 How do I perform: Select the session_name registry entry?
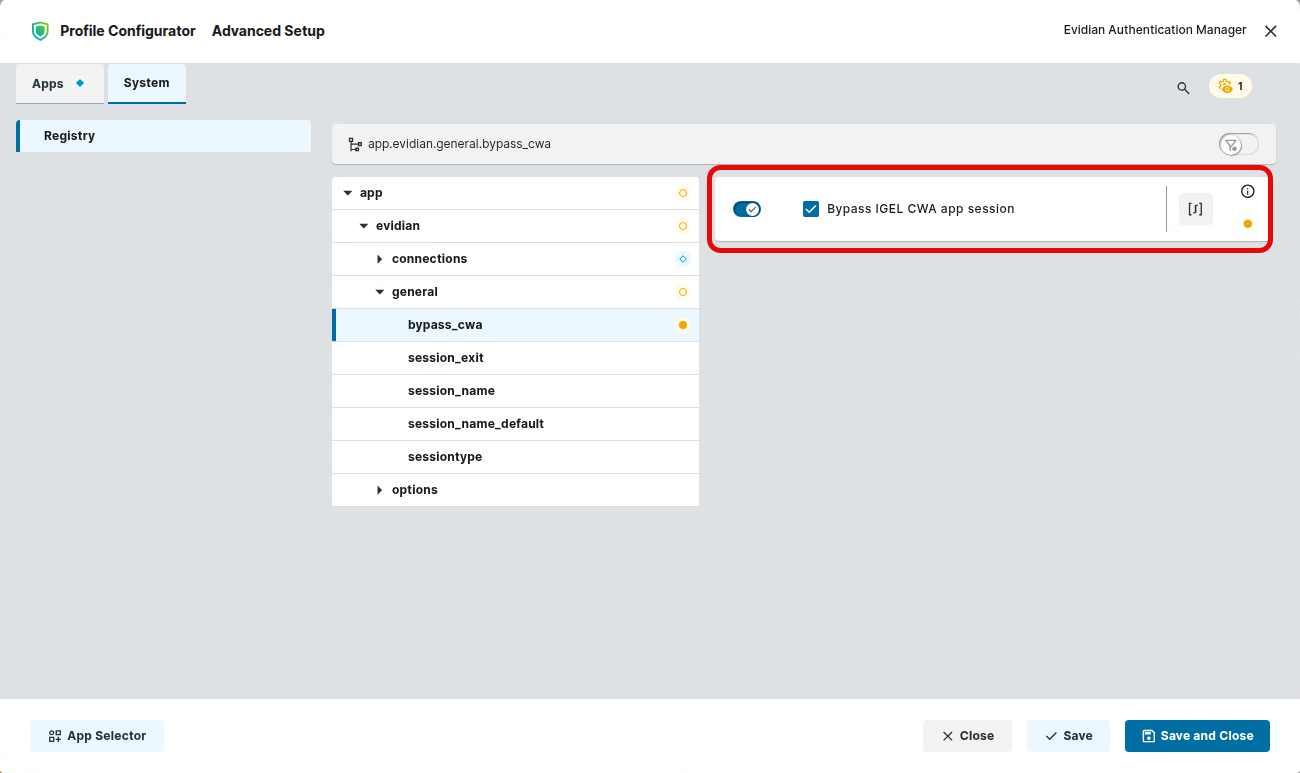click(x=515, y=391)
